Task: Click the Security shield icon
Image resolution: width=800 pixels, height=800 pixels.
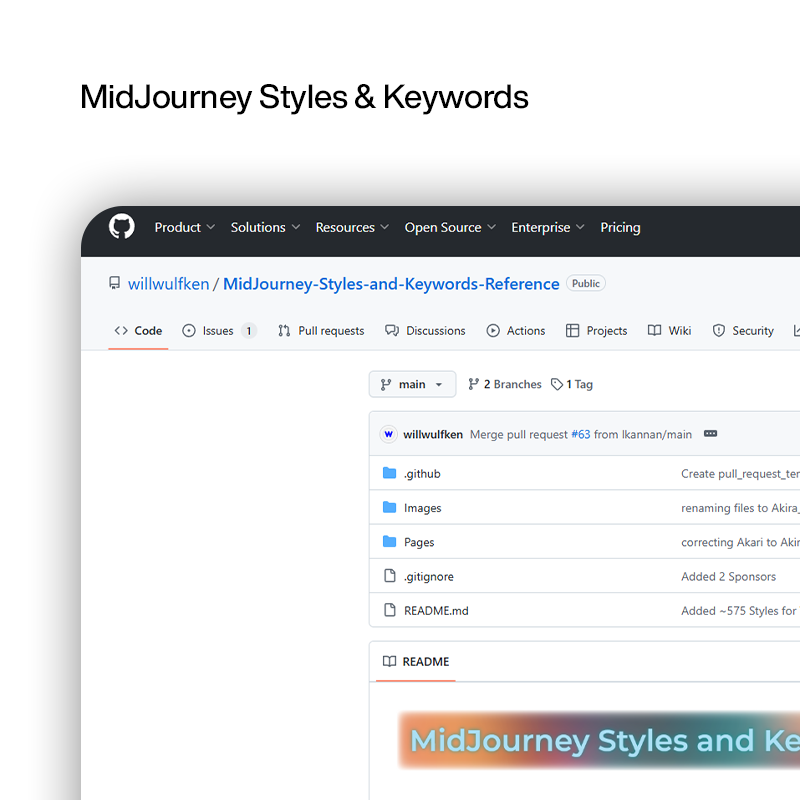Action: [718, 331]
